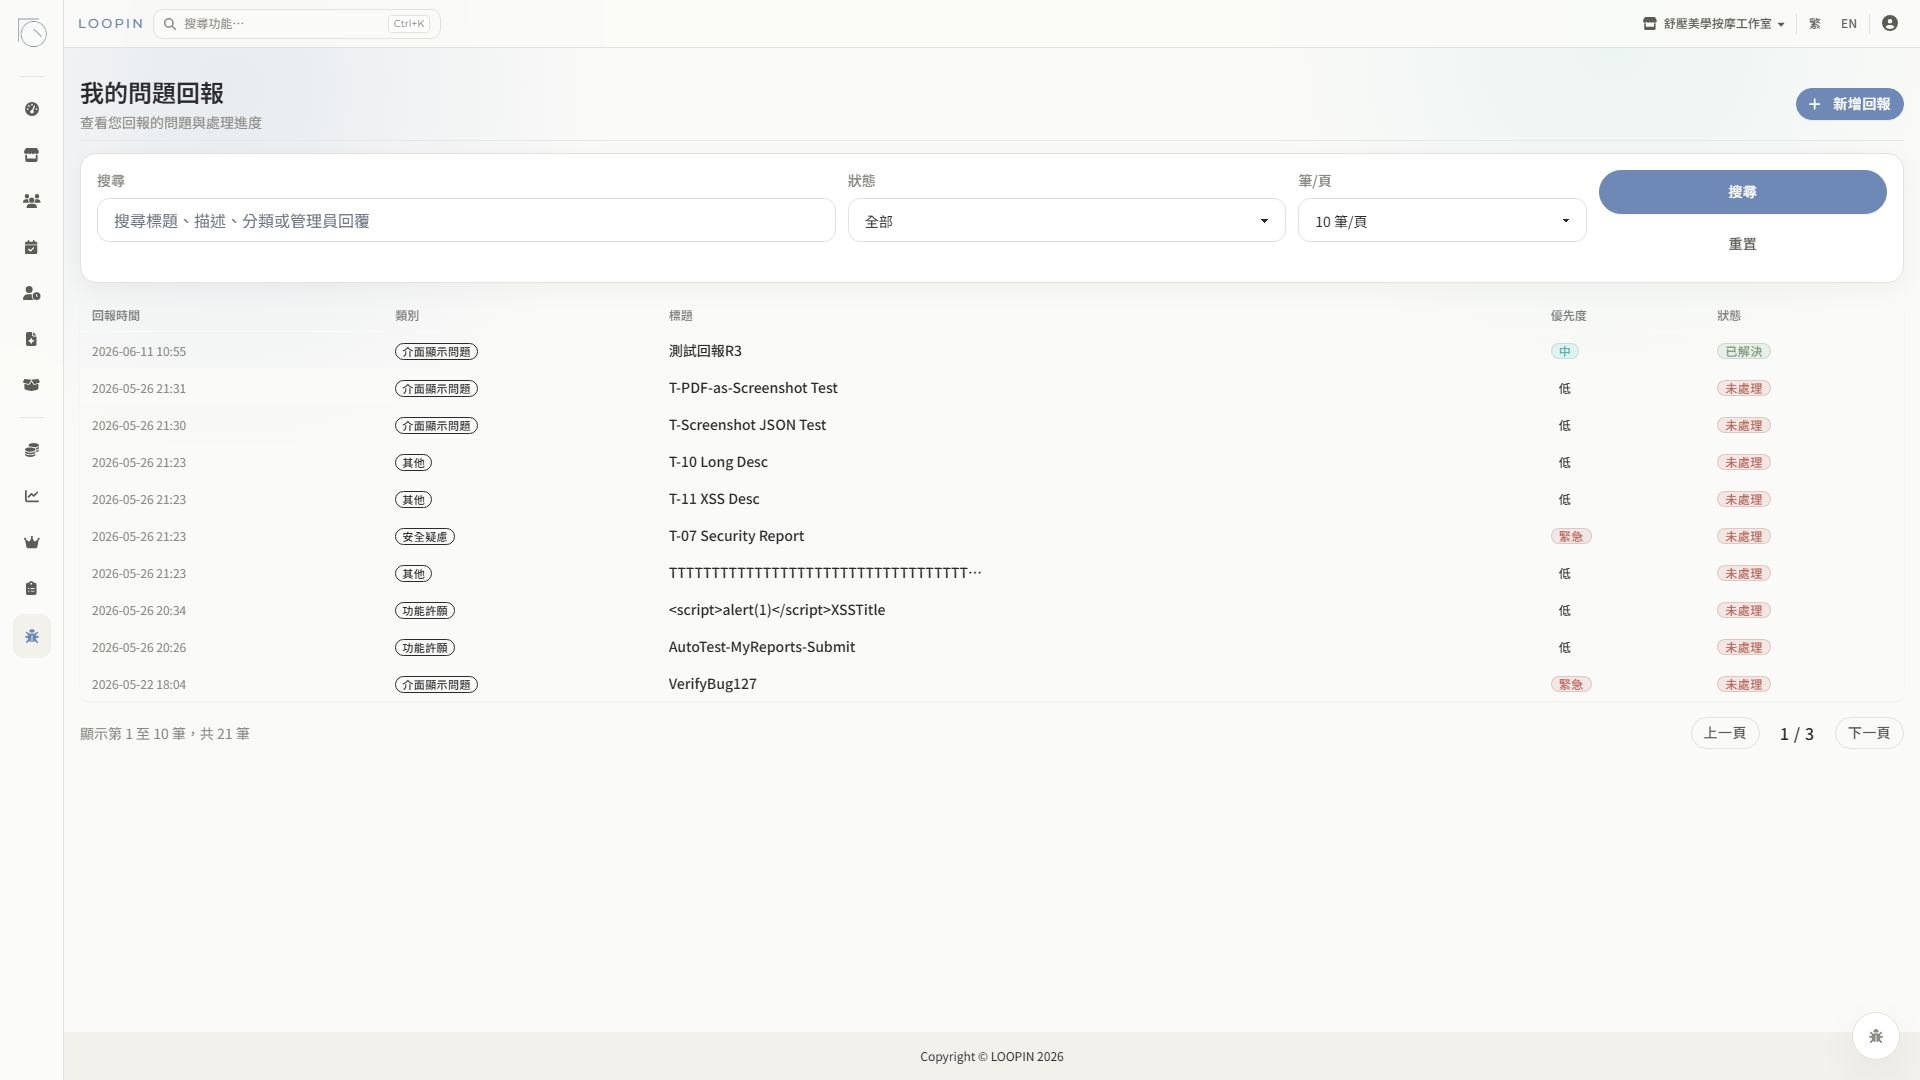Expand the 舒壓美學按摩工作室 workspace dropdown
The width and height of the screenshot is (1920, 1080).
click(1714, 24)
